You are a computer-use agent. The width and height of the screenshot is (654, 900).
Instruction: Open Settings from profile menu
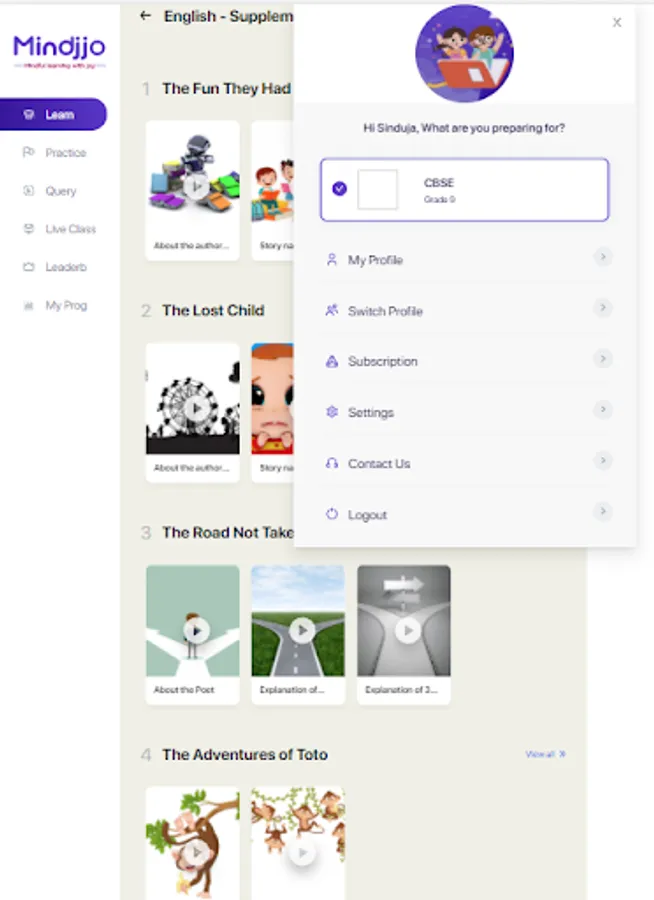tap(370, 412)
